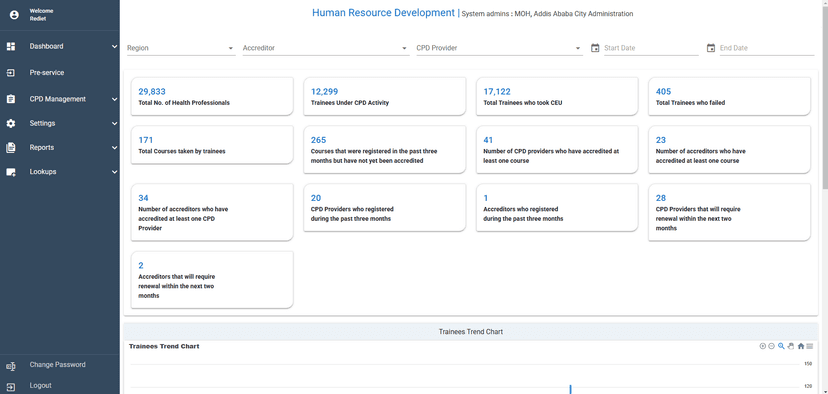Viewport: 828px width, 394px height.
Task: Click the bold Trainees Trend Chart title
Action: (x=164, y=346)
